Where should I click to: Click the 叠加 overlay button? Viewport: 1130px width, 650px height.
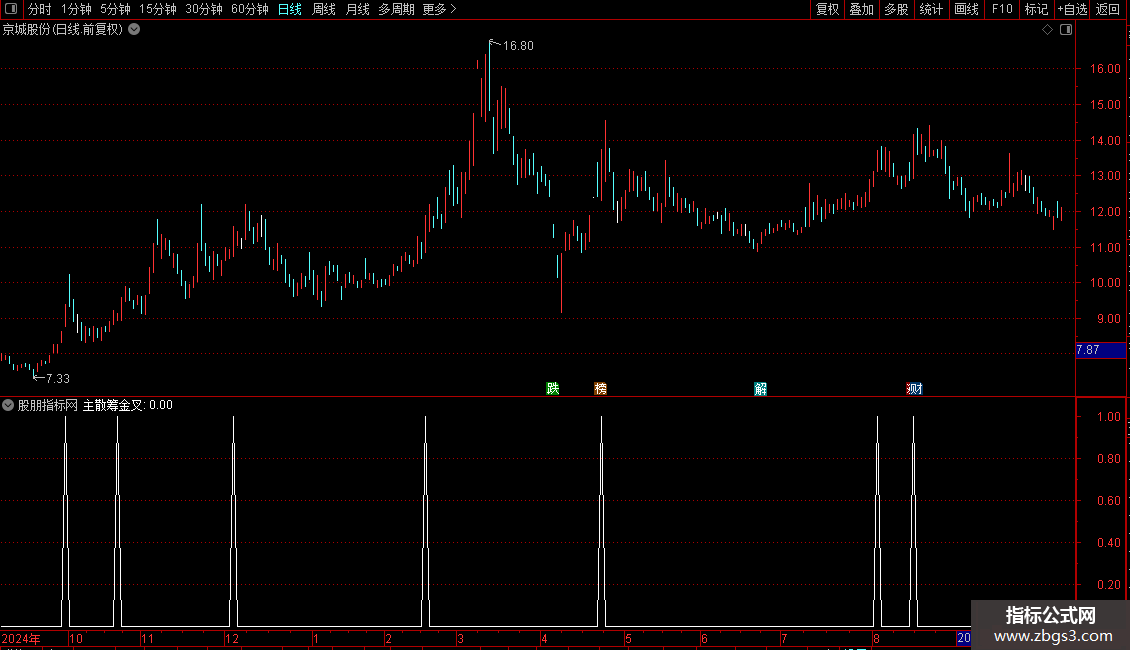pos(861,9)
